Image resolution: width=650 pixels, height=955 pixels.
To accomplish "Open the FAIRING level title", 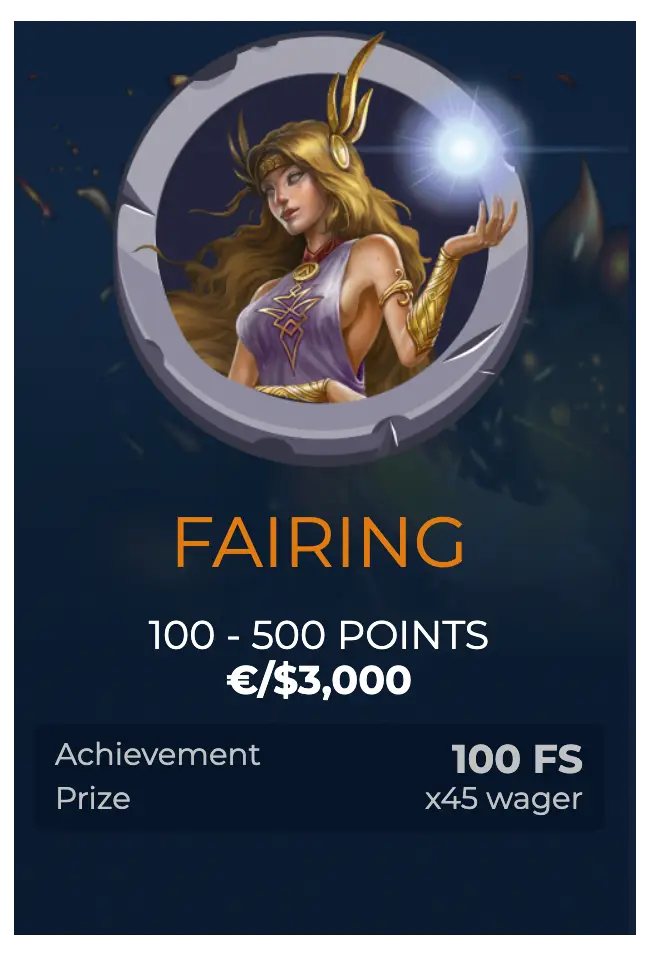I will [319, 541].
